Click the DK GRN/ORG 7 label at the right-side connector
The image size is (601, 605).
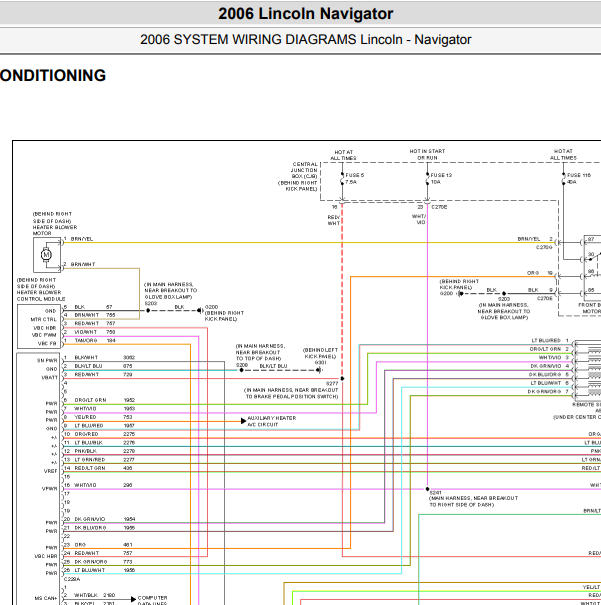pyautogui.click(x=548, y=392)
